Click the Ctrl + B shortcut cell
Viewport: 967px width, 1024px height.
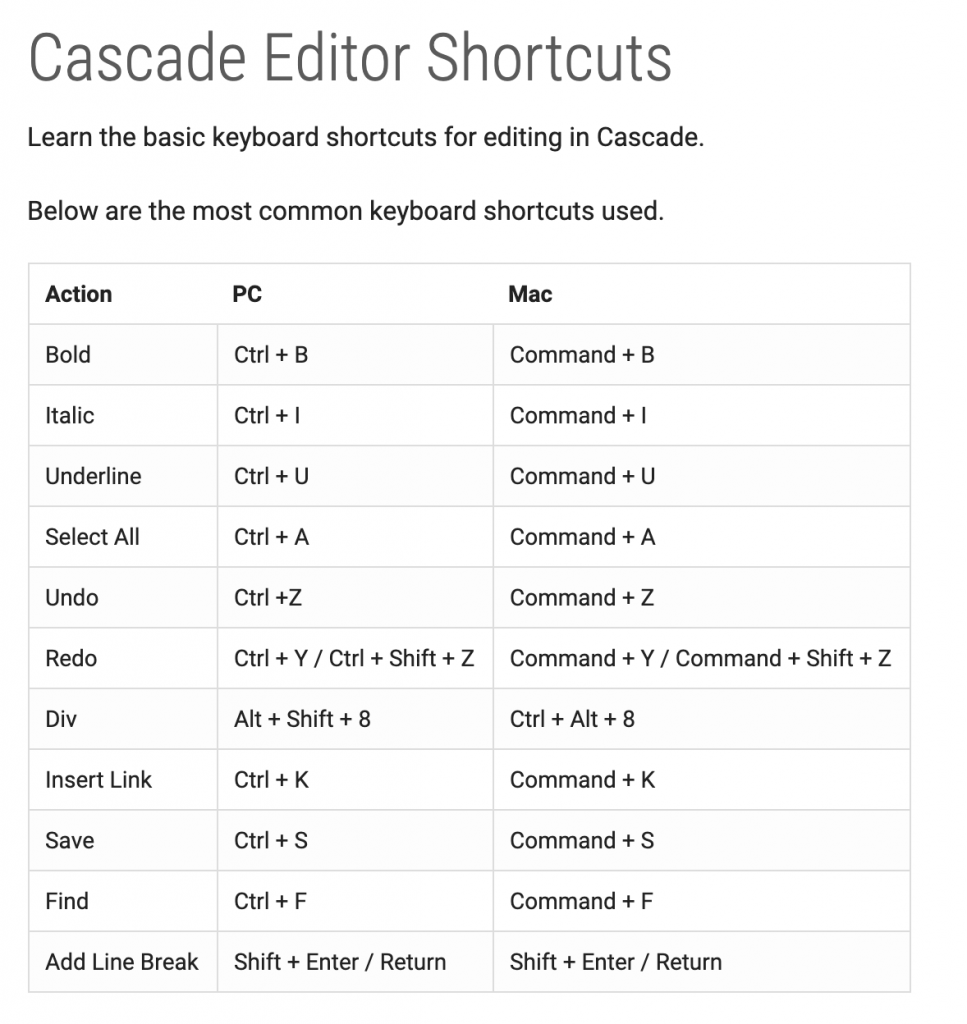pos(355,355)
